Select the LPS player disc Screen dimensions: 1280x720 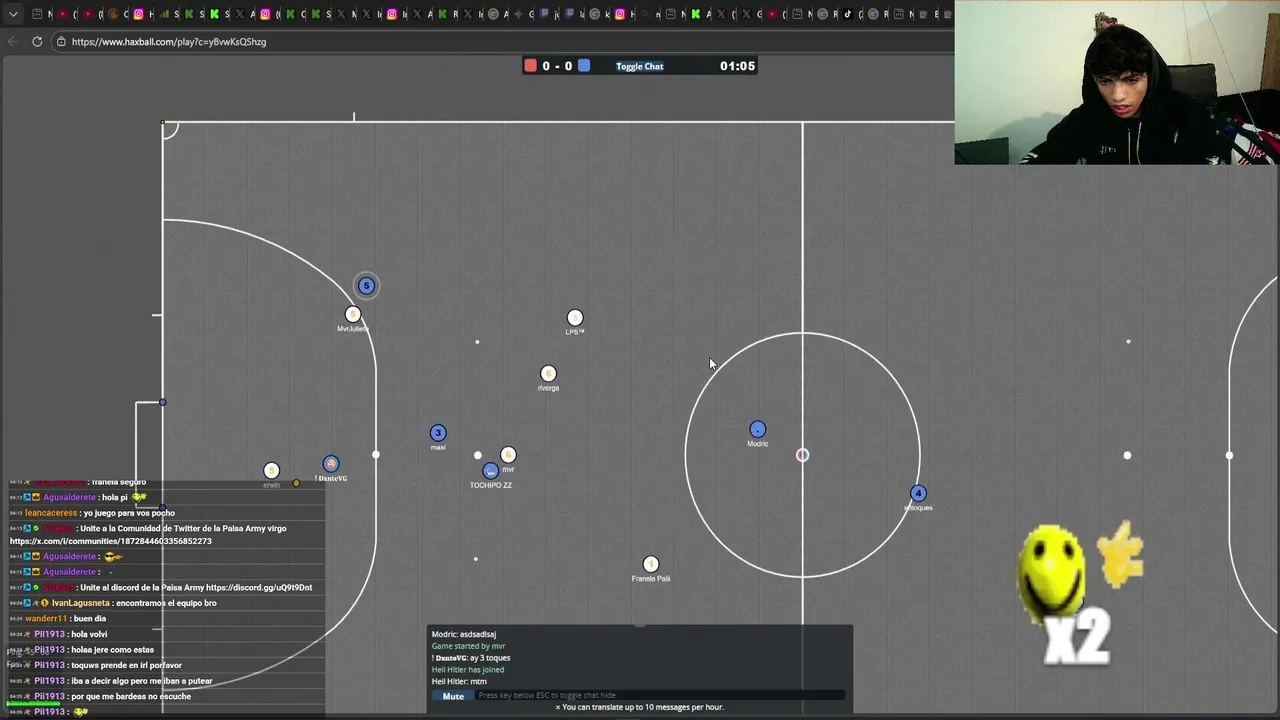pos(575,318)
